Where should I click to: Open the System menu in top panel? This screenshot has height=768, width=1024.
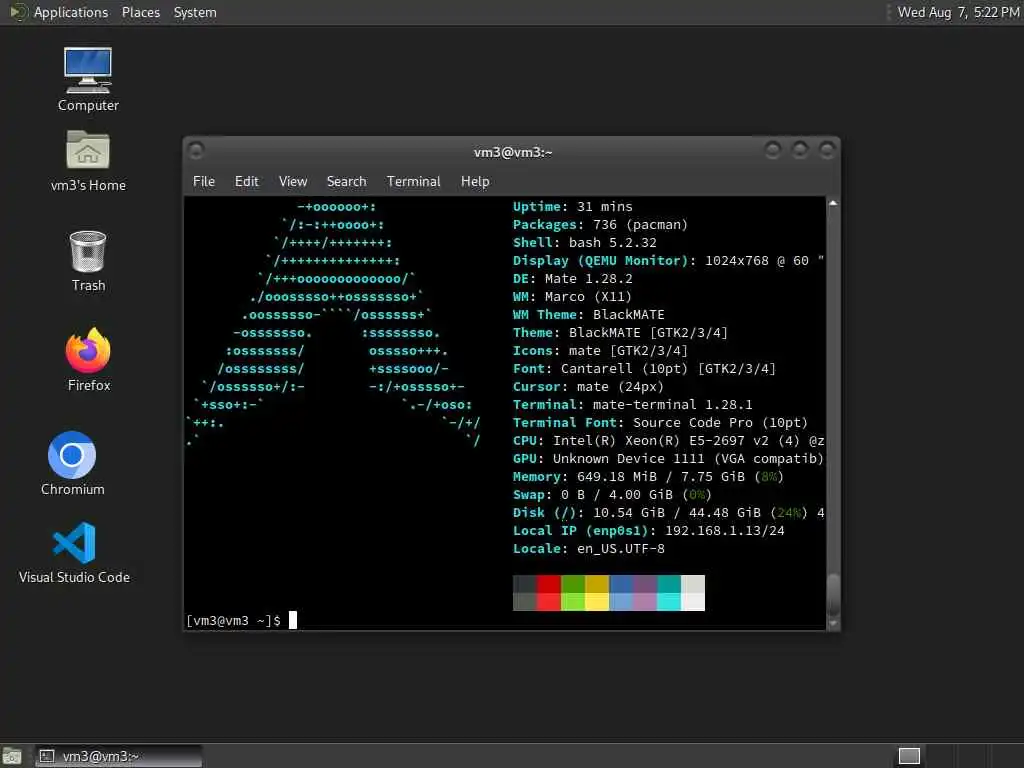coord(195,12)
